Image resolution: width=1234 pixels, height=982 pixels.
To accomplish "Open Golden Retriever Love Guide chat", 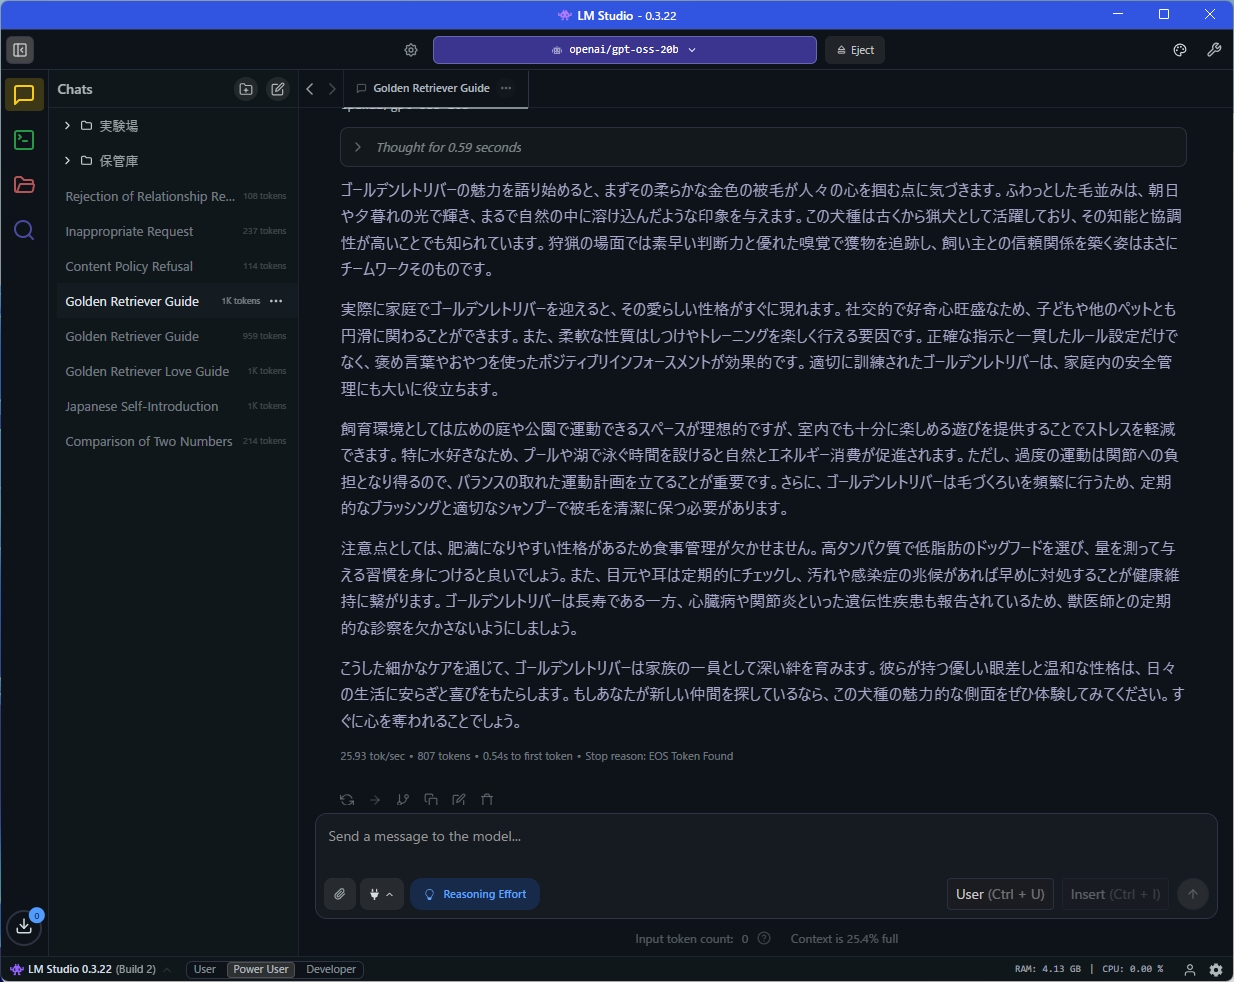I will tap(176, 371).
